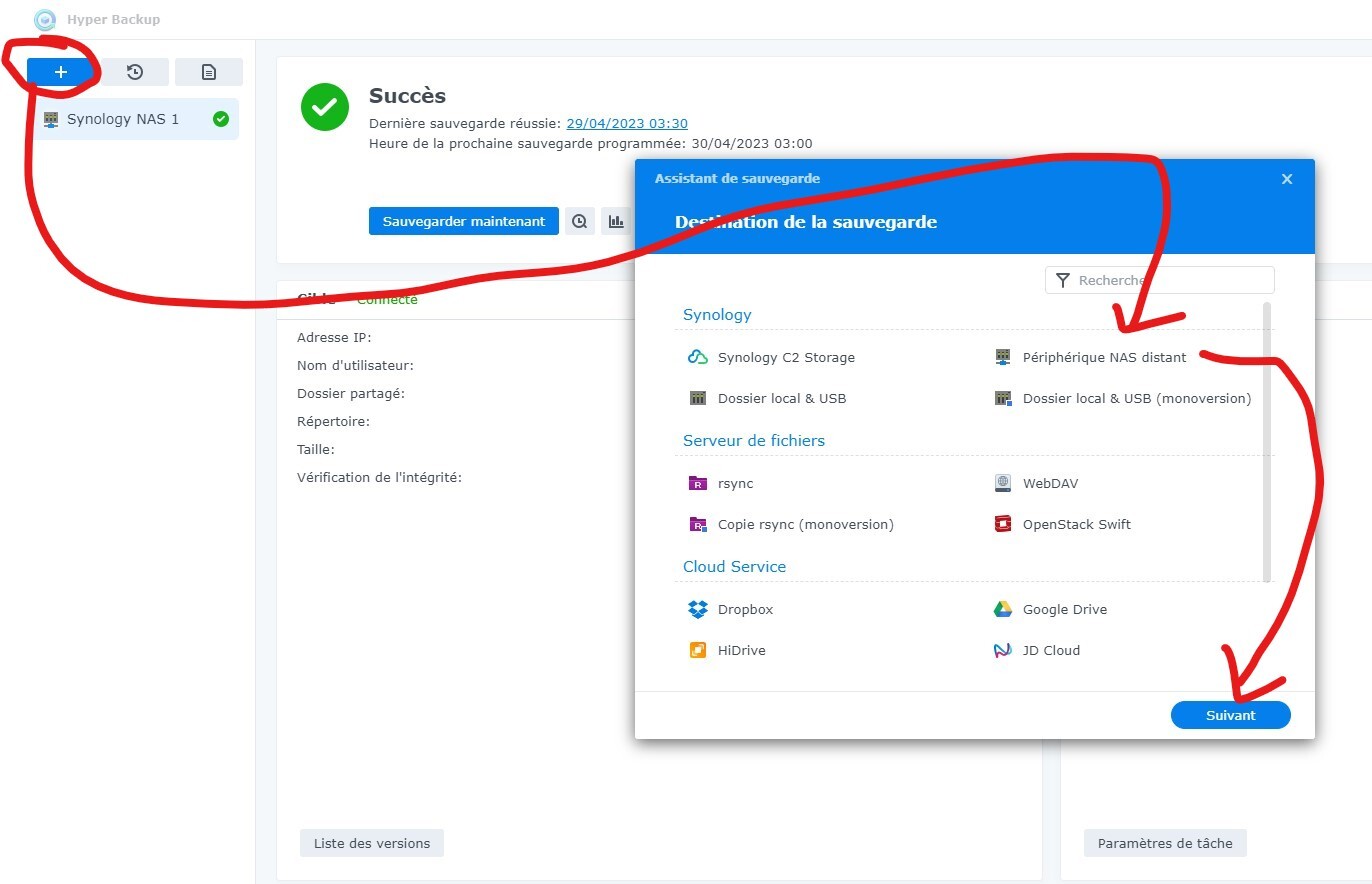
Task: Focus the Recherche search field
Action: 1160,280
